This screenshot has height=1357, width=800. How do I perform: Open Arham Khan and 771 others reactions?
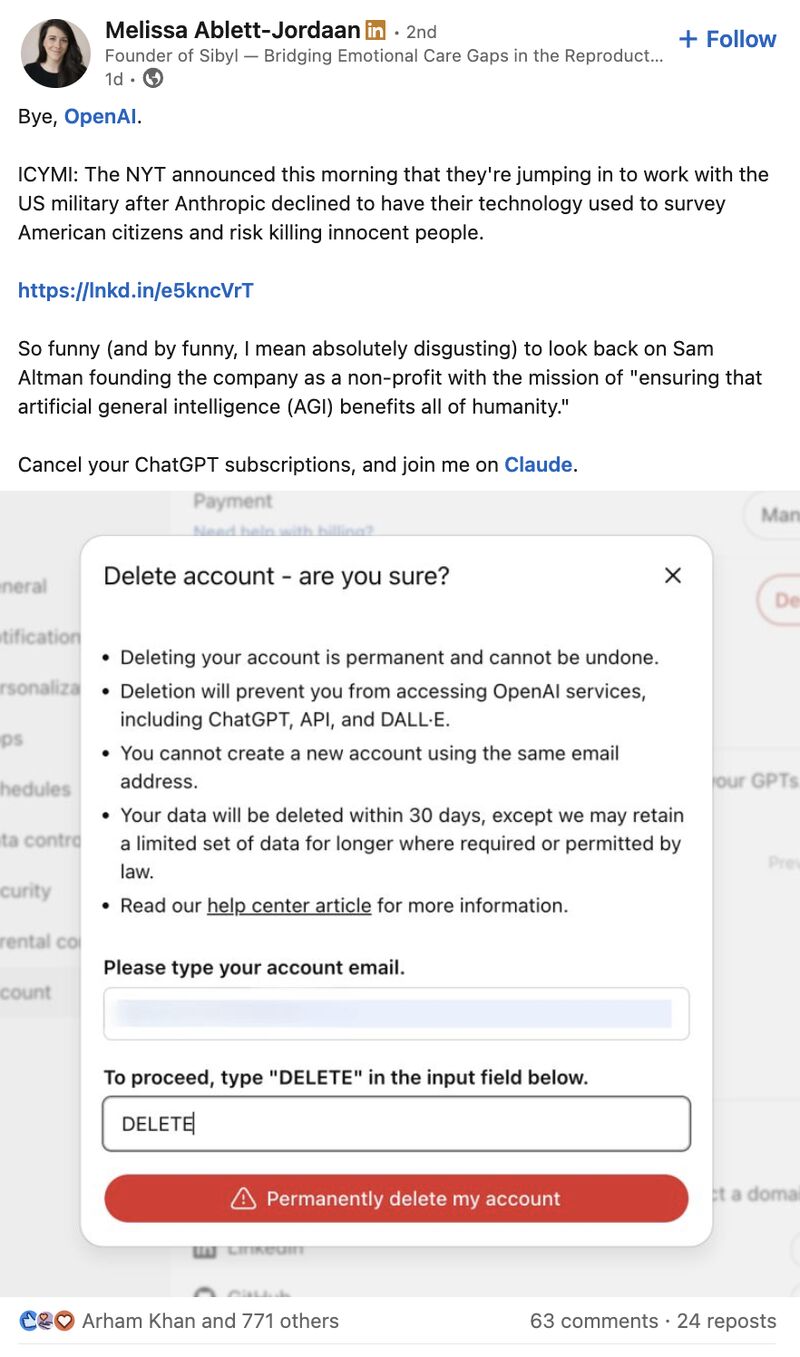[x=210, y=1321]
